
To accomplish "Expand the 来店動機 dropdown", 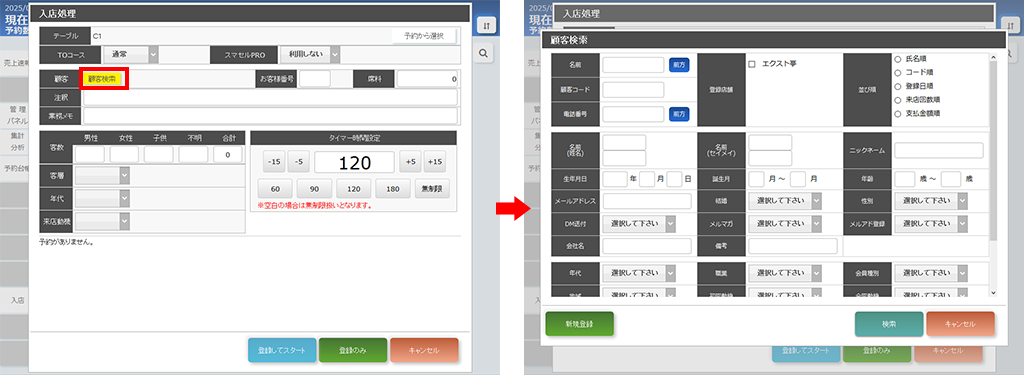I will coord(103,221).
